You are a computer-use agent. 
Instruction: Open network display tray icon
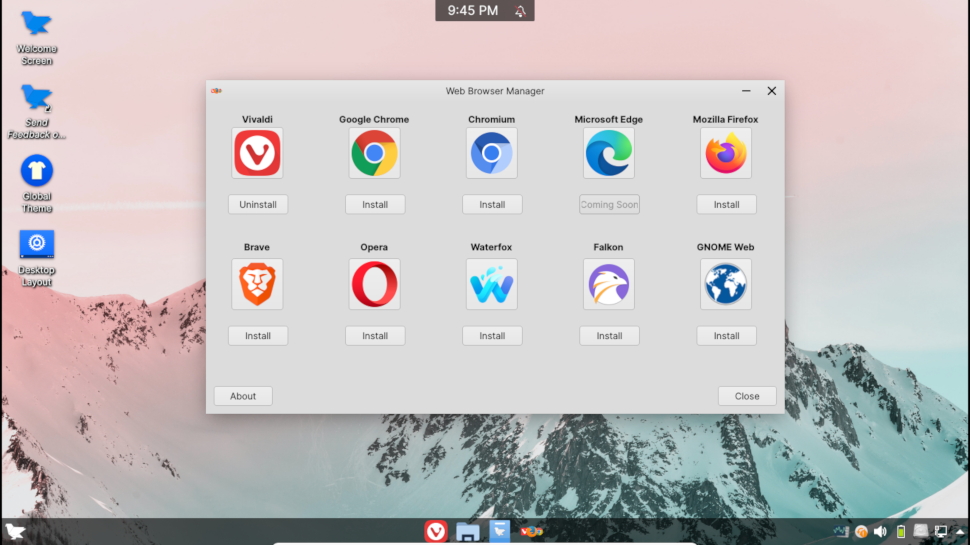[940, 531]
